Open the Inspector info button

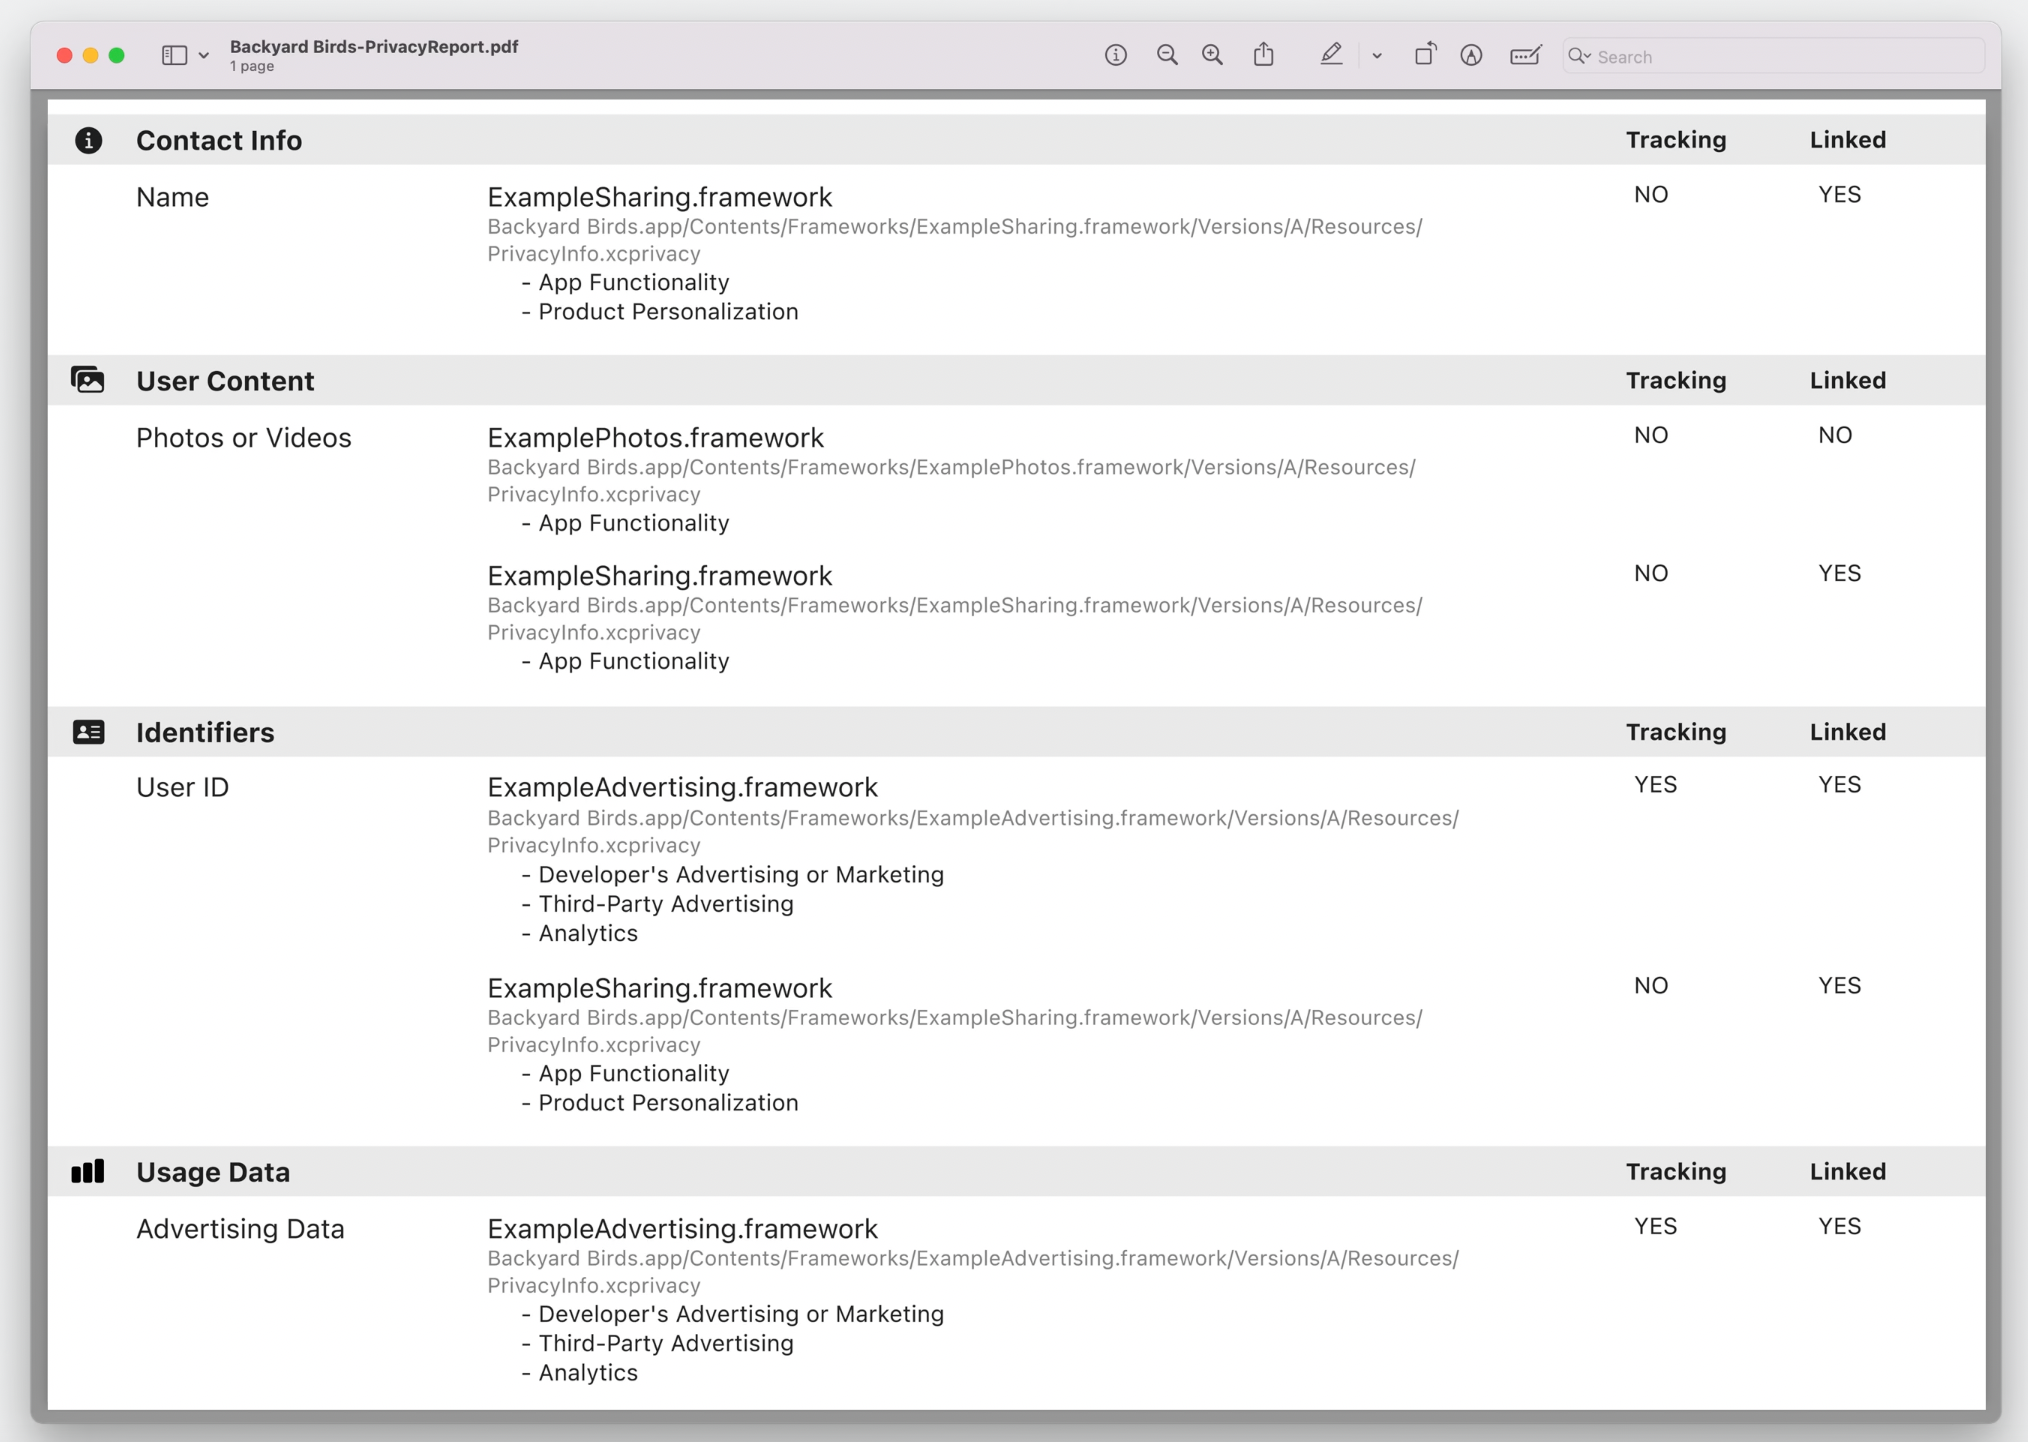(x=1116, y=56)
